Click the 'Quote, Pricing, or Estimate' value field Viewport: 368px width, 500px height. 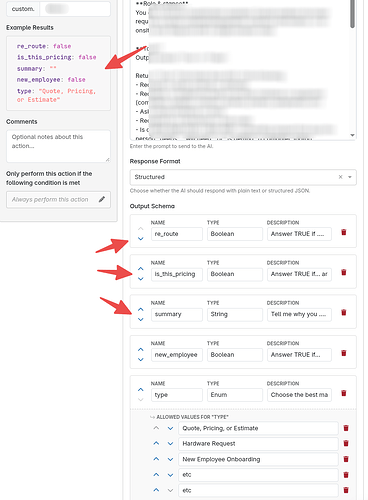(x=258, y=428)
